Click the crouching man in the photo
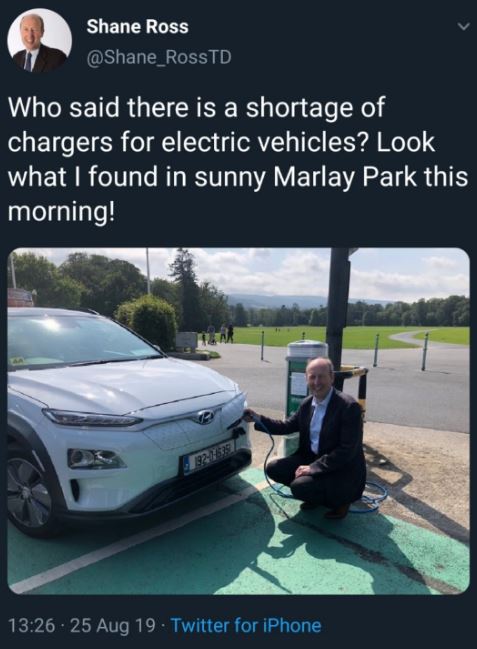Image resolution: width=477 pixels, height=649 pixels. (x=316, y=436)
